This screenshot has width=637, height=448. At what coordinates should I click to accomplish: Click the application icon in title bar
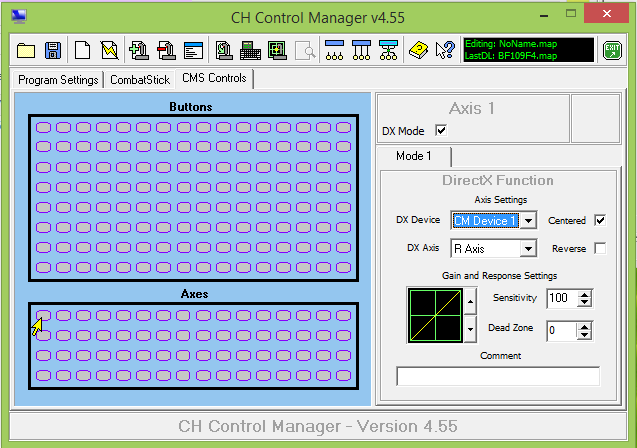pos(19,16)
